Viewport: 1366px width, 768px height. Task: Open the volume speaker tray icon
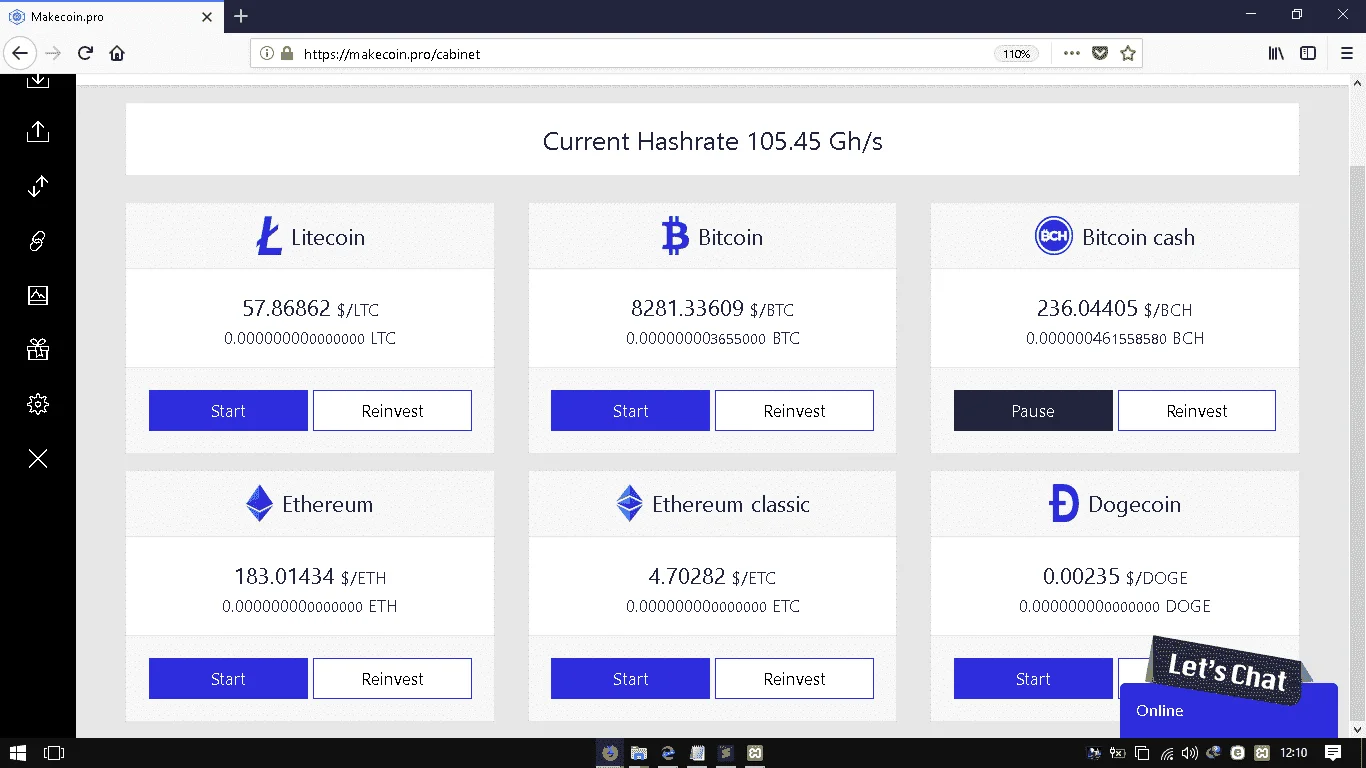pyautogui.click(x=1189, y=753)
